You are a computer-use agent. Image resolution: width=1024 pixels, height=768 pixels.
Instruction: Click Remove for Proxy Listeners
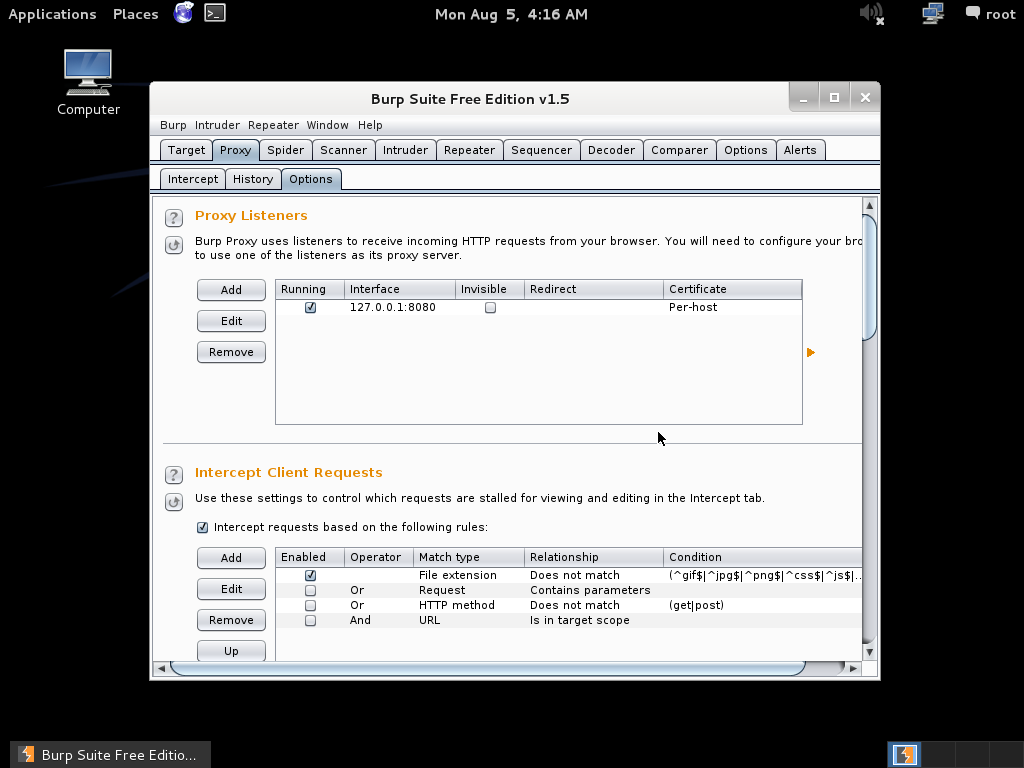[231, 352]
